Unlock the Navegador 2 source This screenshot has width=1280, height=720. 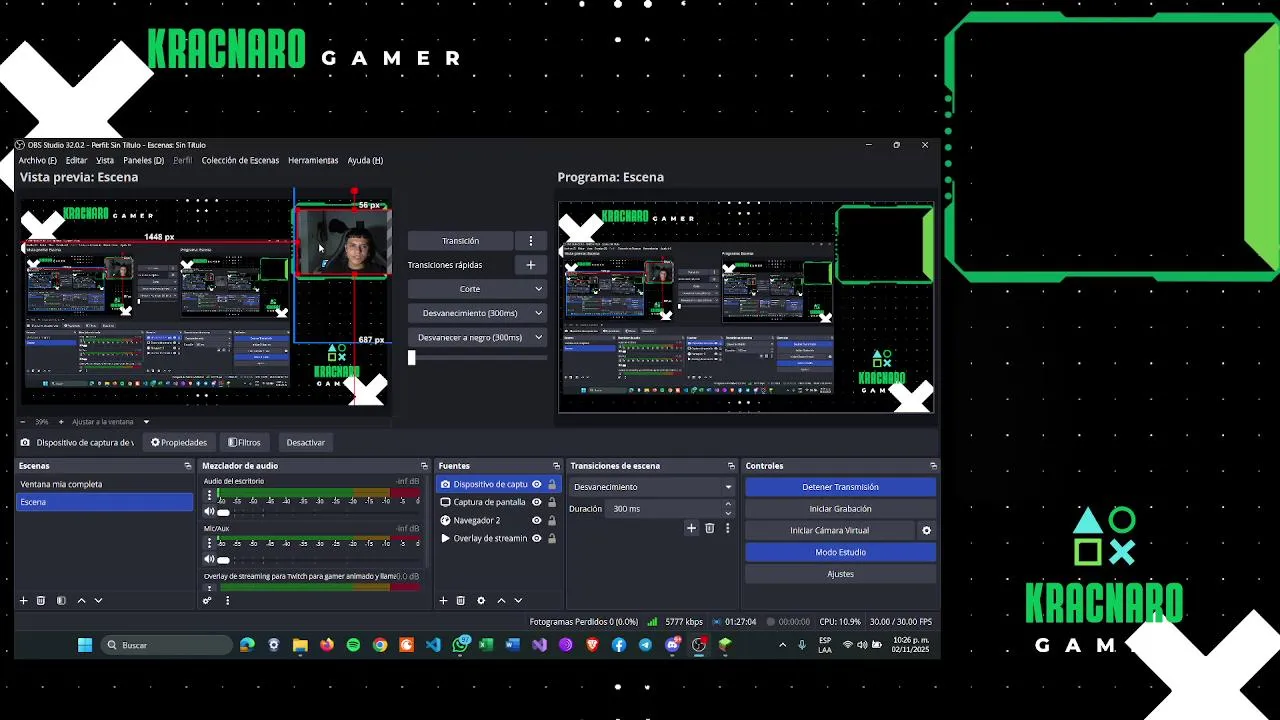pos(551,520)
